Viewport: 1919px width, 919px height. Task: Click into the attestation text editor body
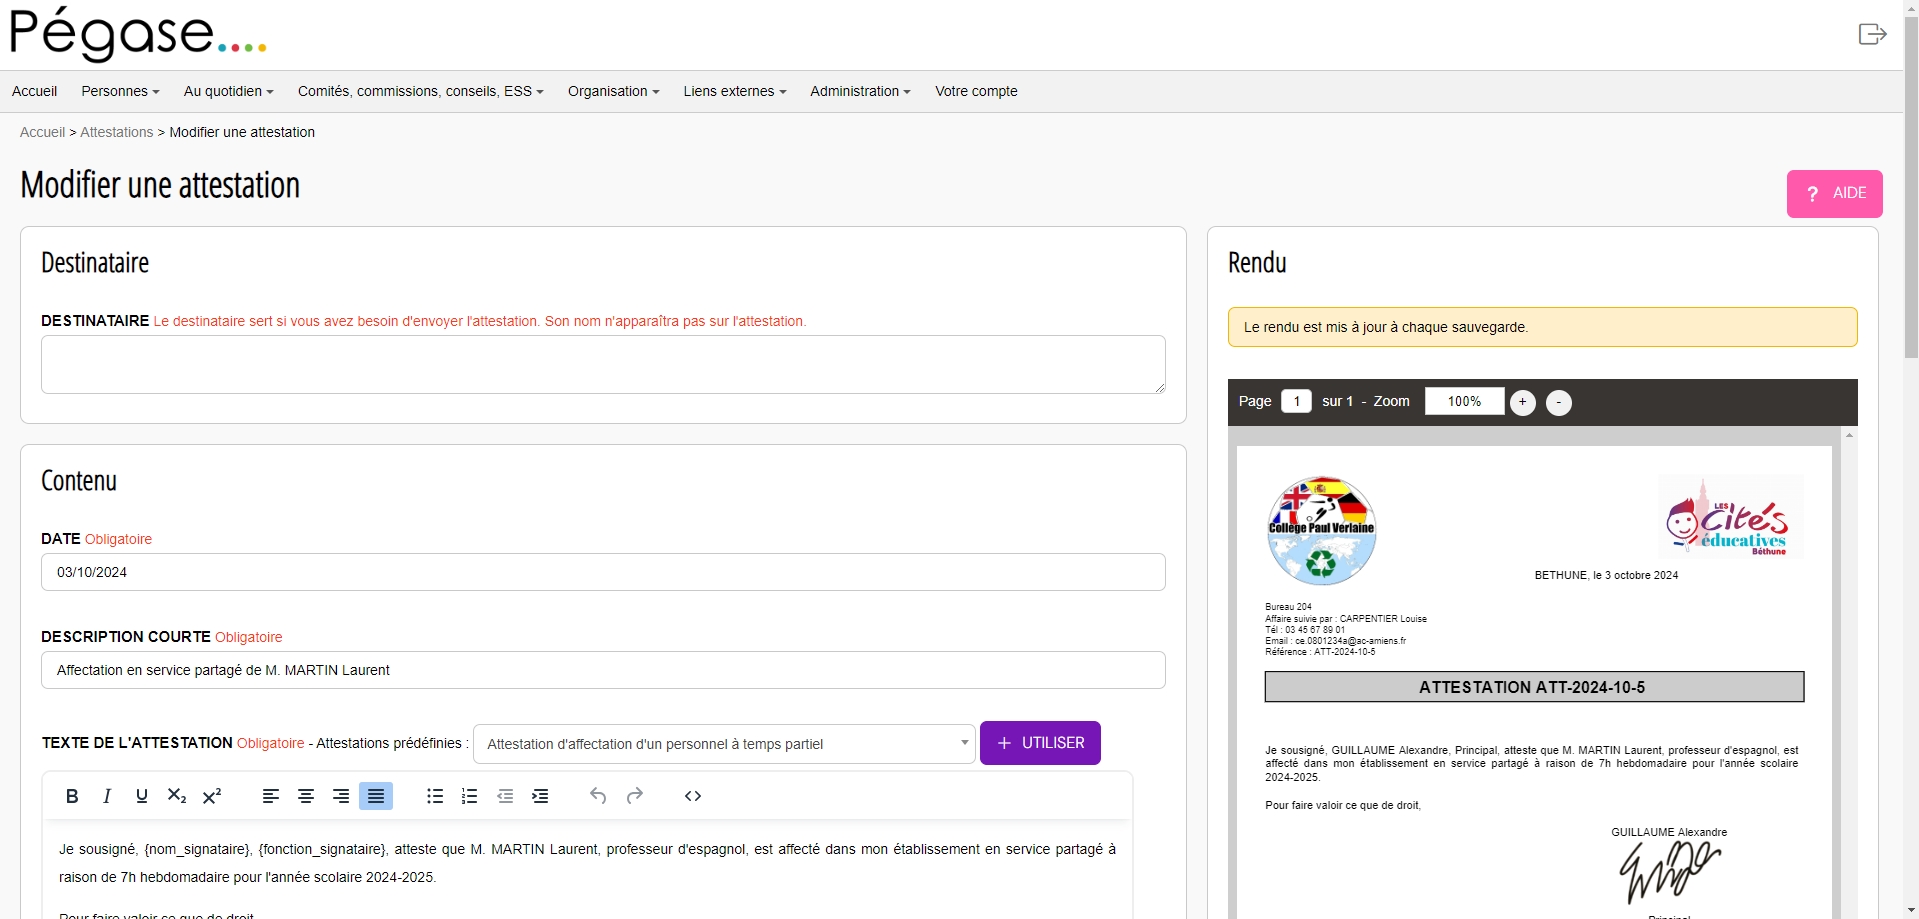(587, 870)
